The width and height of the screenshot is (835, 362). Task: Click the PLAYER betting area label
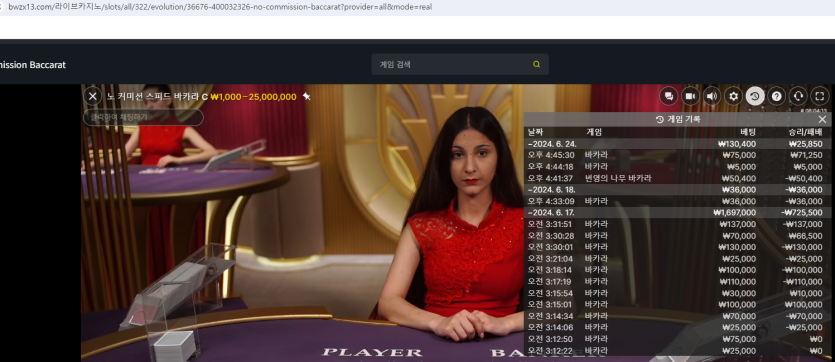point(372,352)
